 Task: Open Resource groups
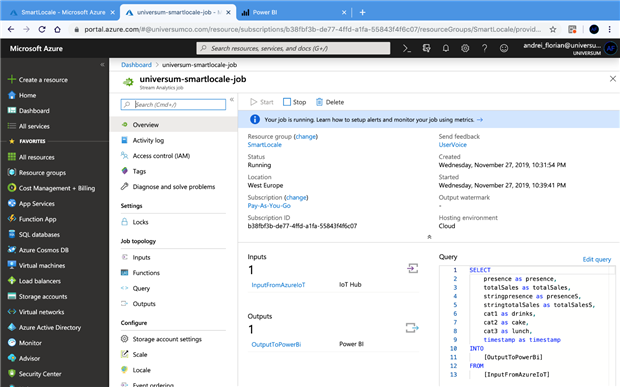pyautogui.click(x=37, y=172)
